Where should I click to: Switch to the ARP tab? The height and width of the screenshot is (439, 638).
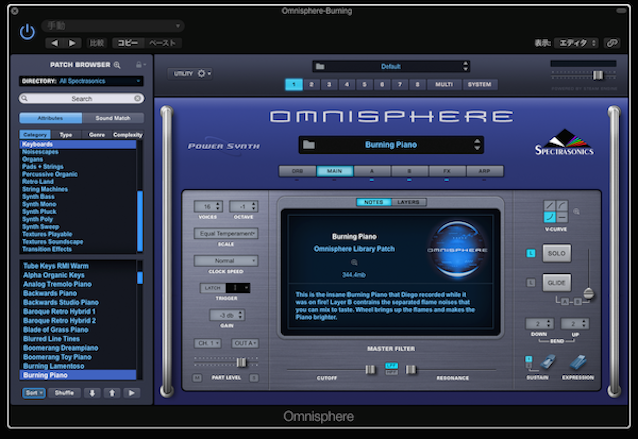(485, 171)
